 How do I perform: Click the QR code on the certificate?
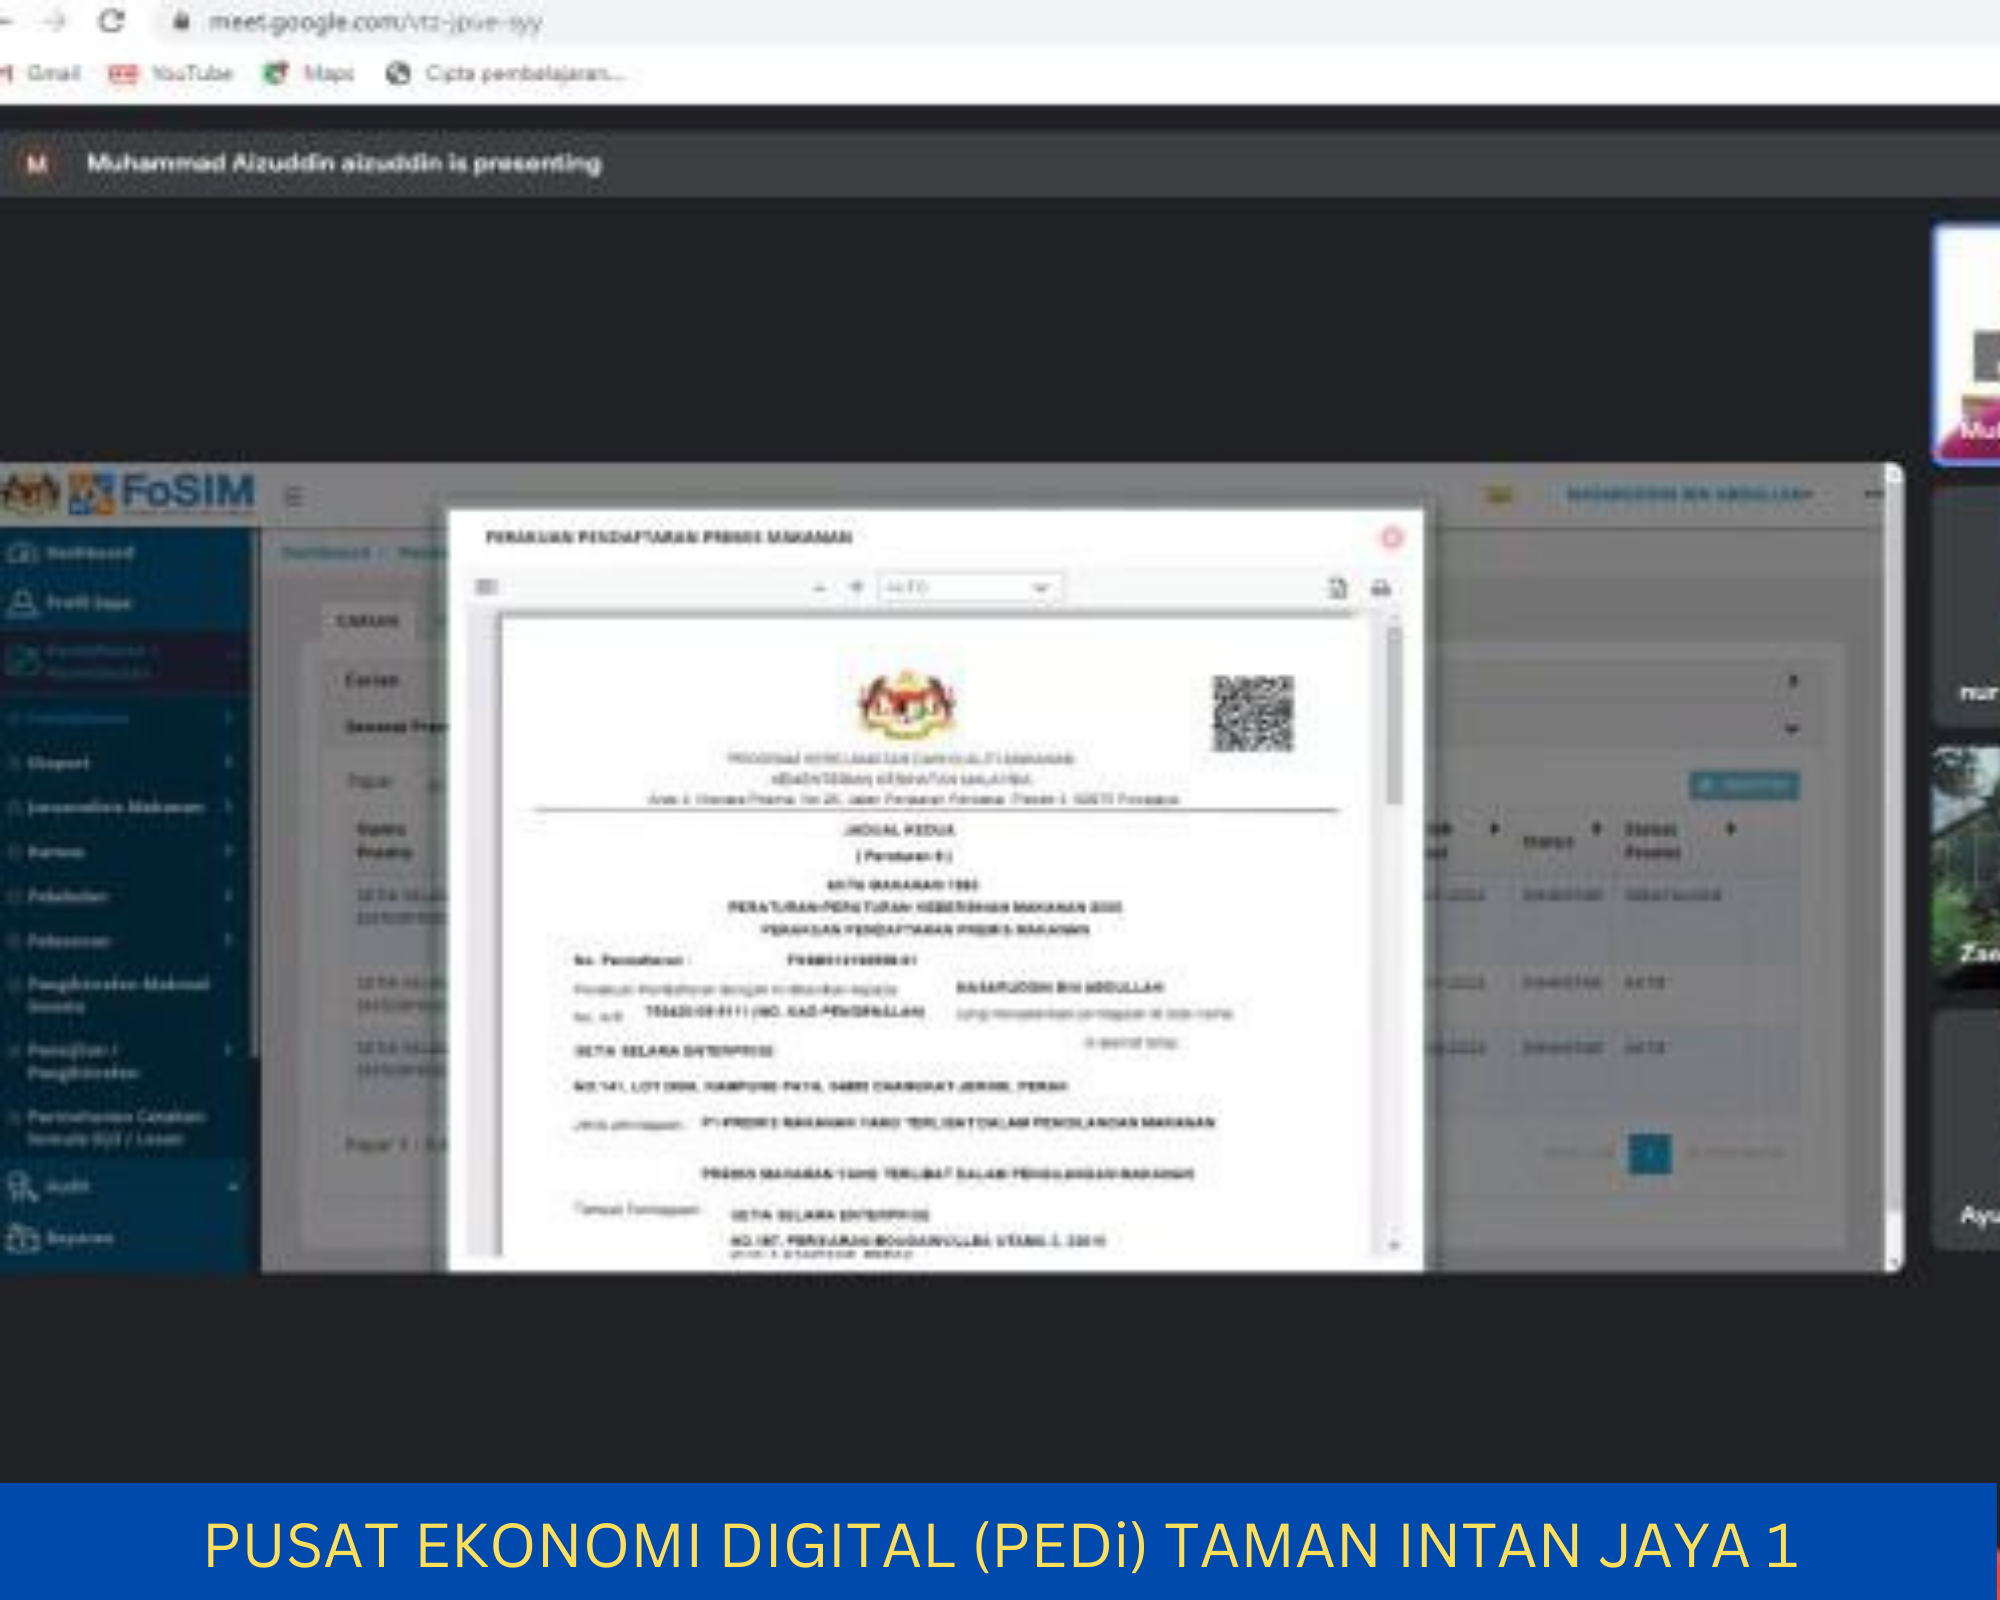[1253, 713]
